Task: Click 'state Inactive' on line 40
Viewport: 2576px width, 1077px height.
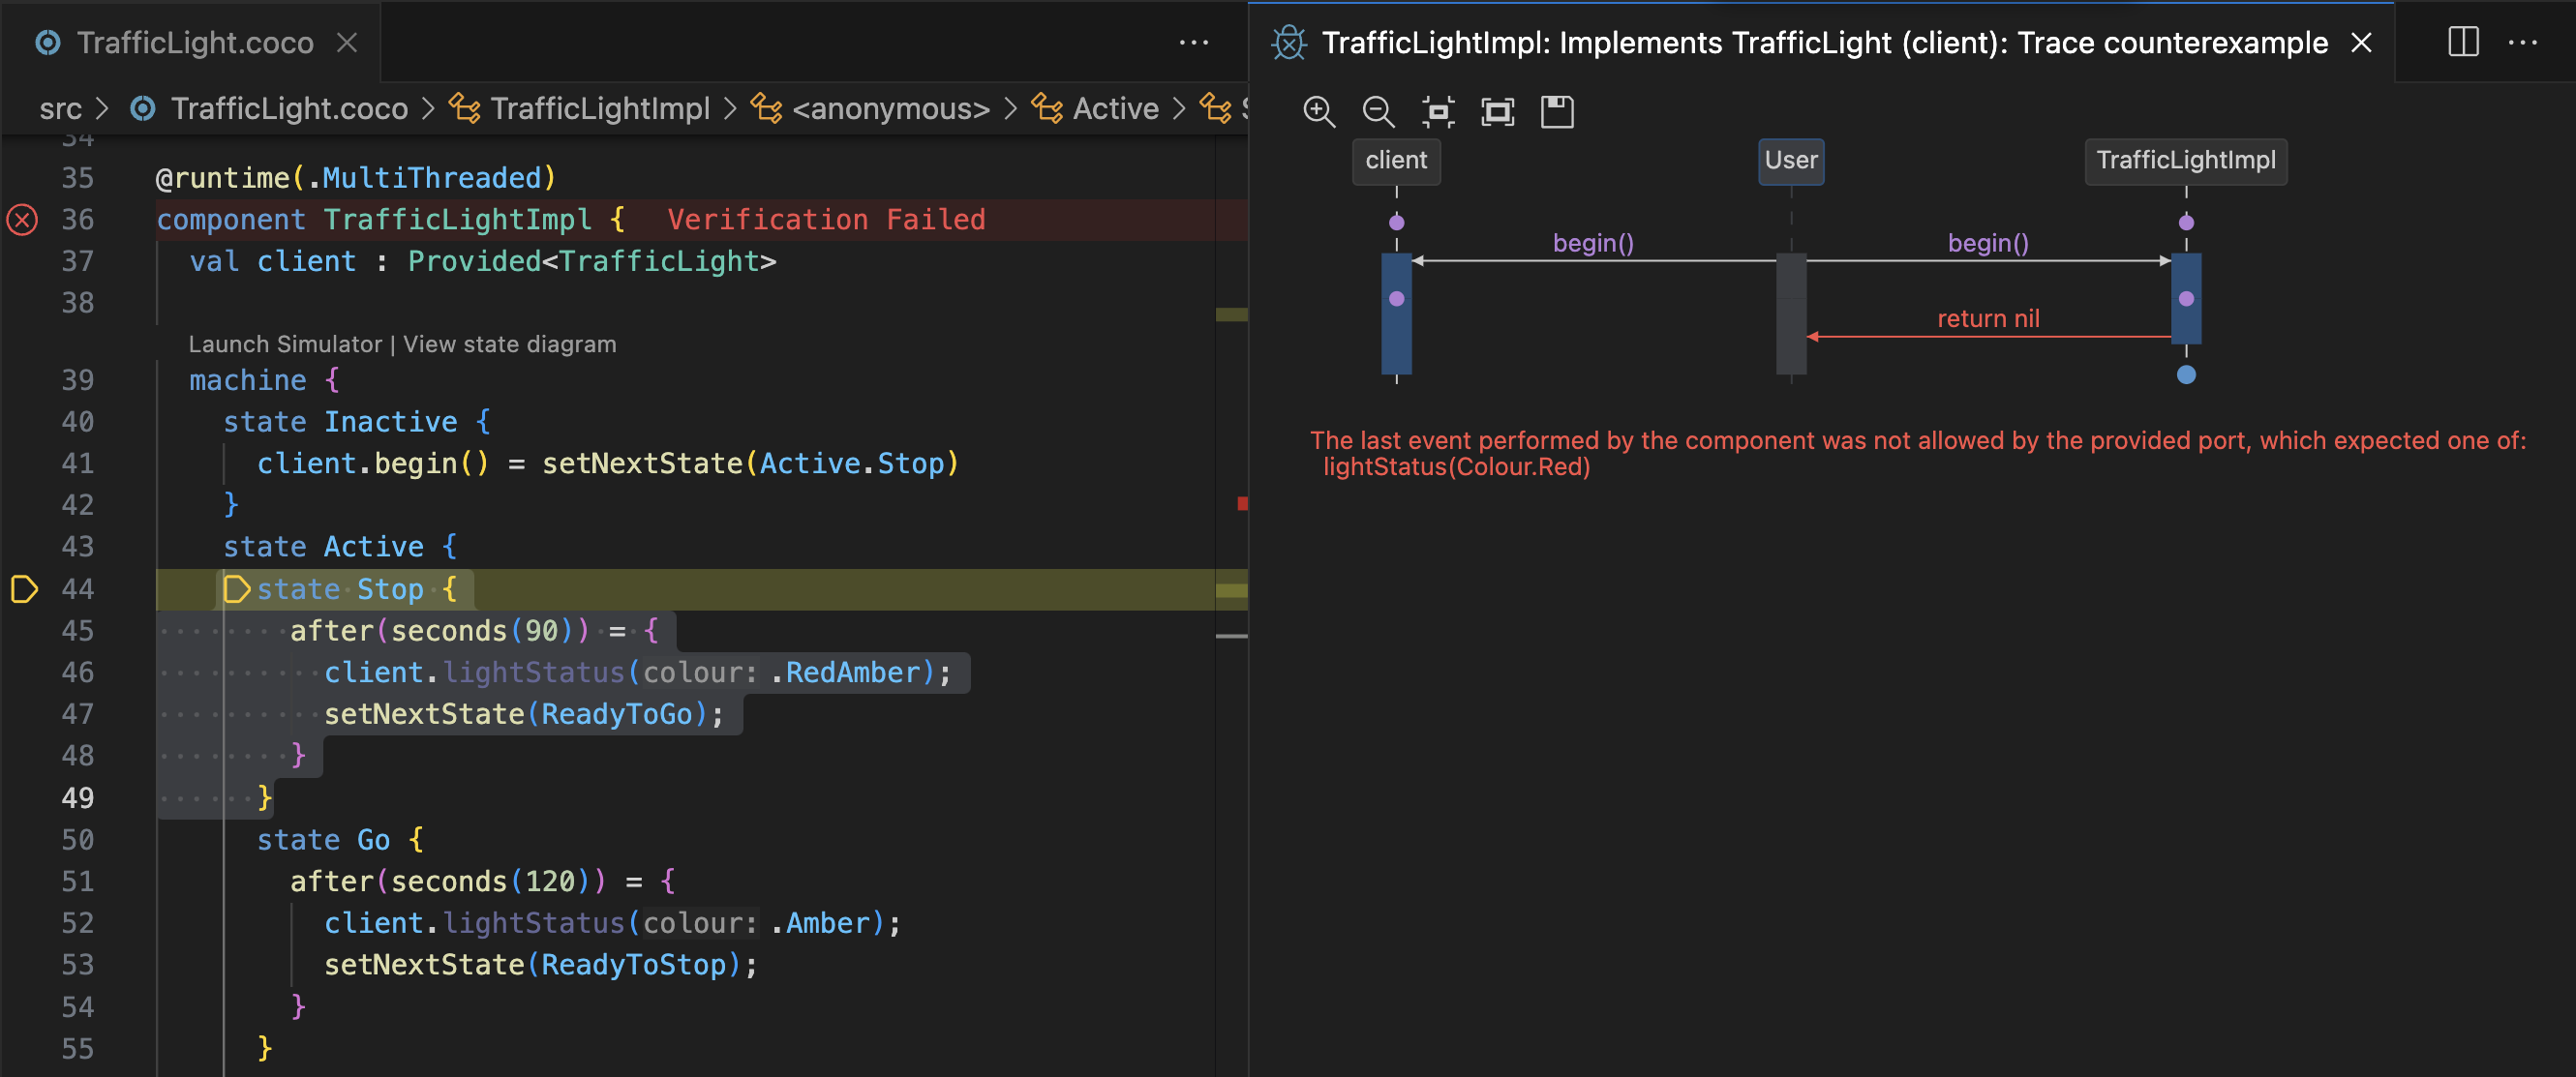Action: click(340, 422)
